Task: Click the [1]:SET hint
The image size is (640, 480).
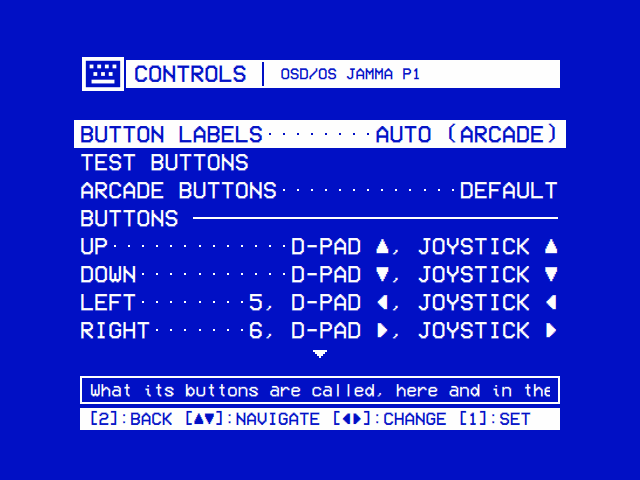Action: pyautogui.click(x=495, y=419)
